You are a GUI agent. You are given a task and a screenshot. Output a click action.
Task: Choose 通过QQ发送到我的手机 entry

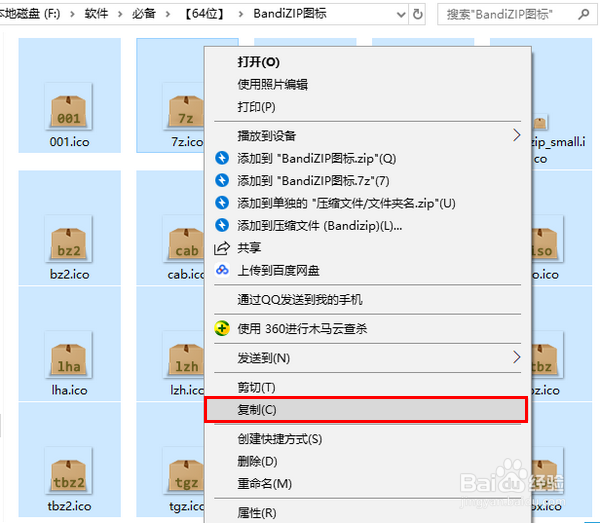pos(368,299)
